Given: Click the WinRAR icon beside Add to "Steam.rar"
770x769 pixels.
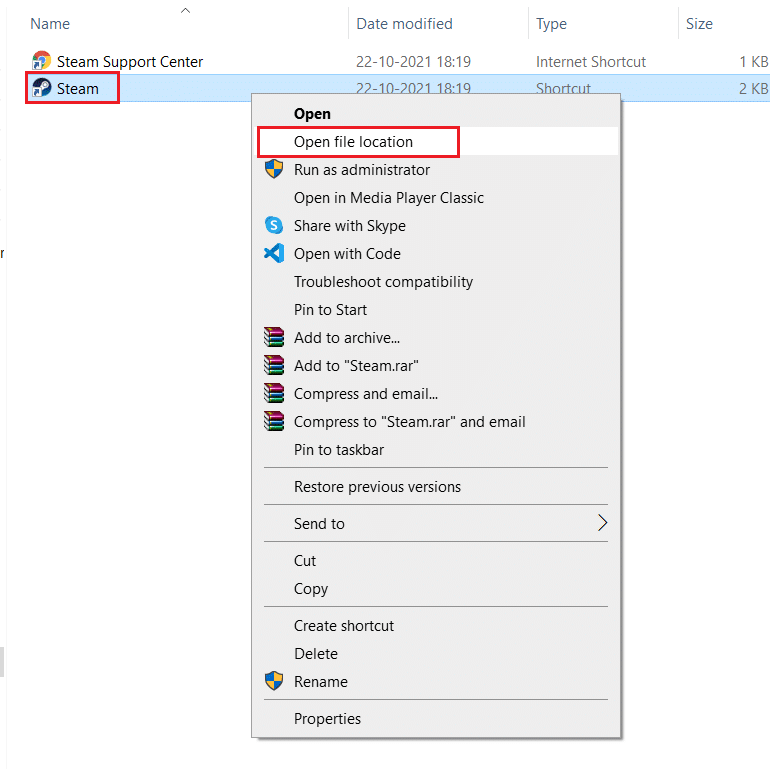Looking at the screenshot, I should click(x=274, y=365).
